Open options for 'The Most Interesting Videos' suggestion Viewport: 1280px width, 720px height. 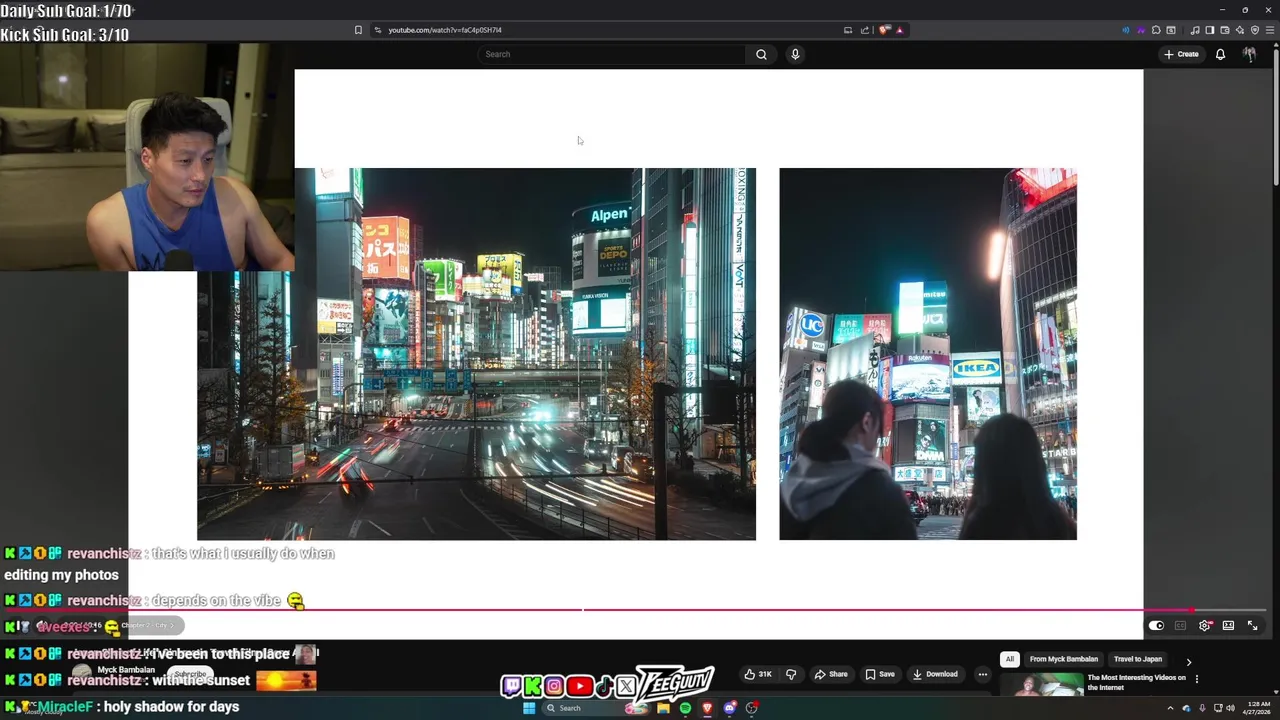point(1196,679)
